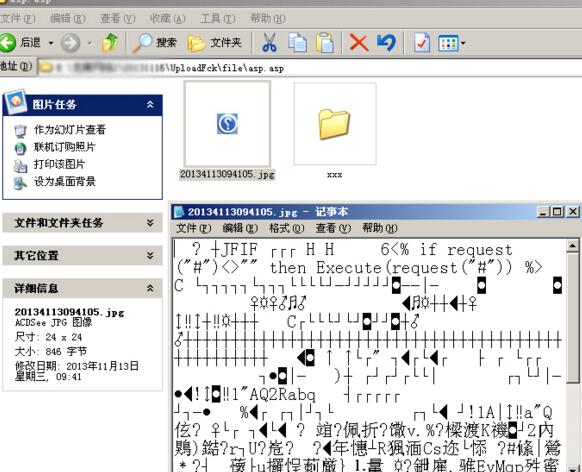582x472 pixels.
Task: Select the 20134113094105.jpg thumbnail
Action: tap(228, 124)
